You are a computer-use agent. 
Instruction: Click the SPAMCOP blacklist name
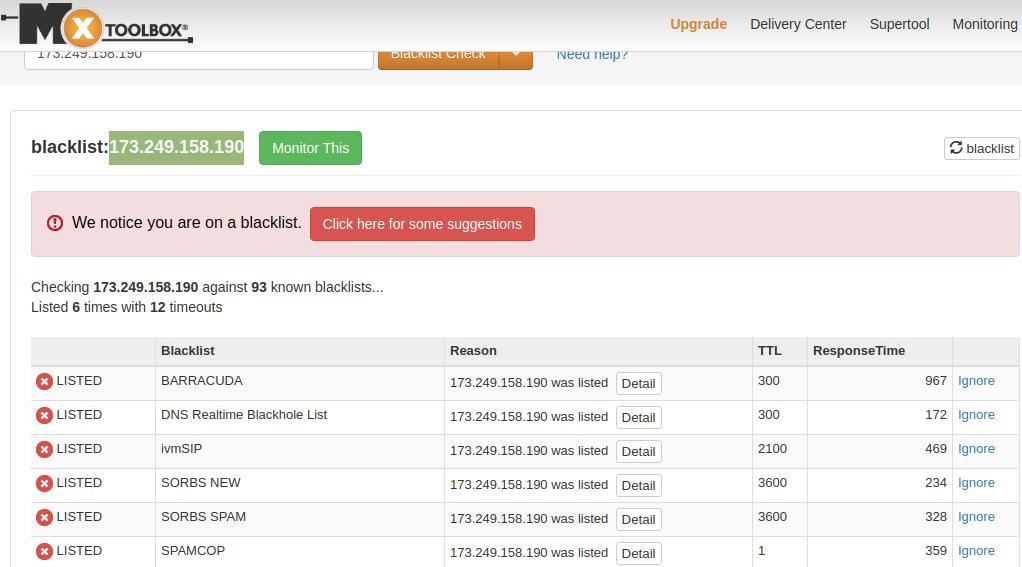(x=193, y=551)
